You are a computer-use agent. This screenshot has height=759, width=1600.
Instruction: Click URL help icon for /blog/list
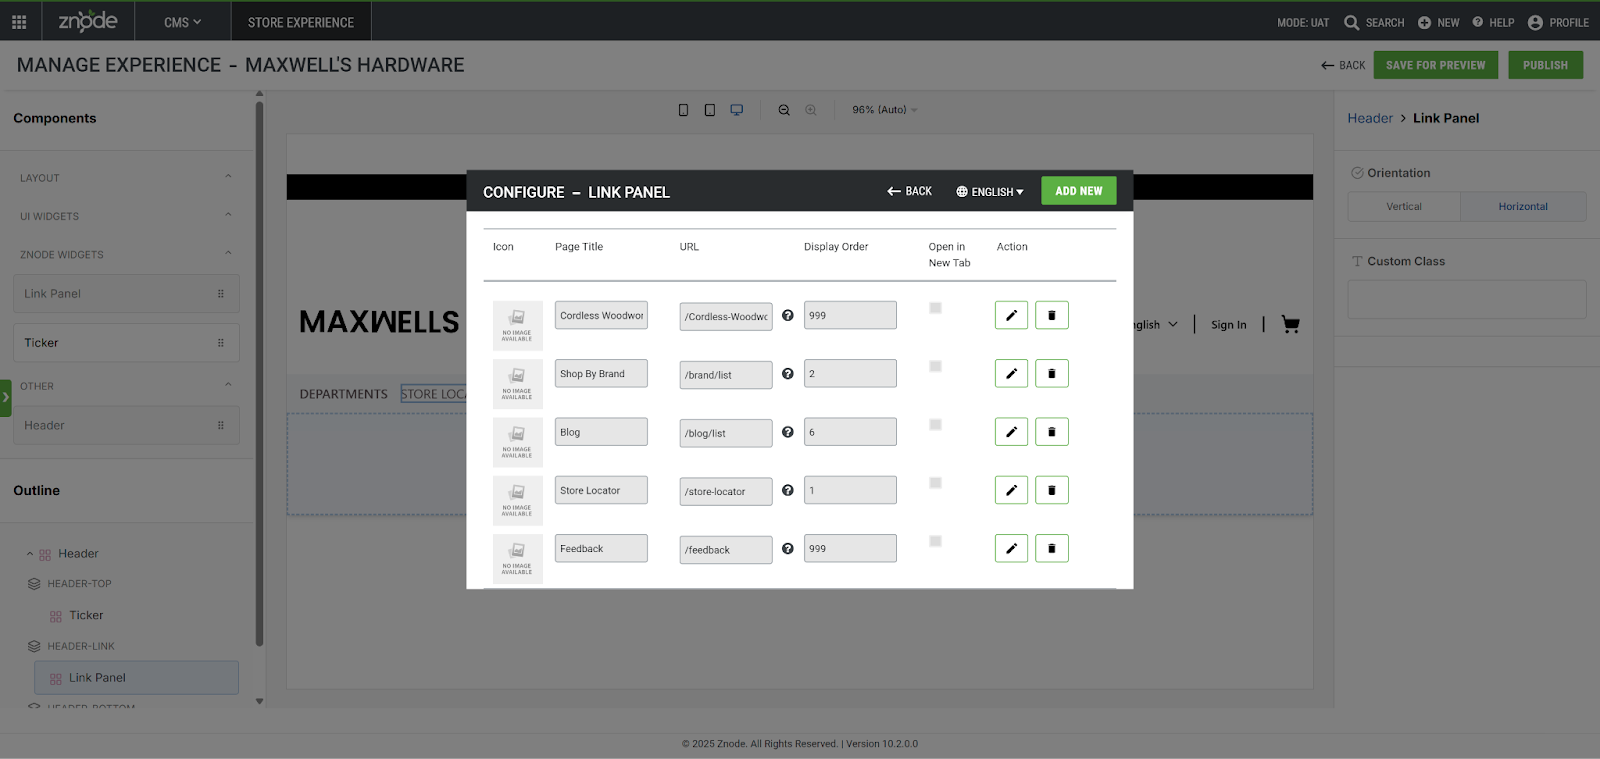coord(788,432)
